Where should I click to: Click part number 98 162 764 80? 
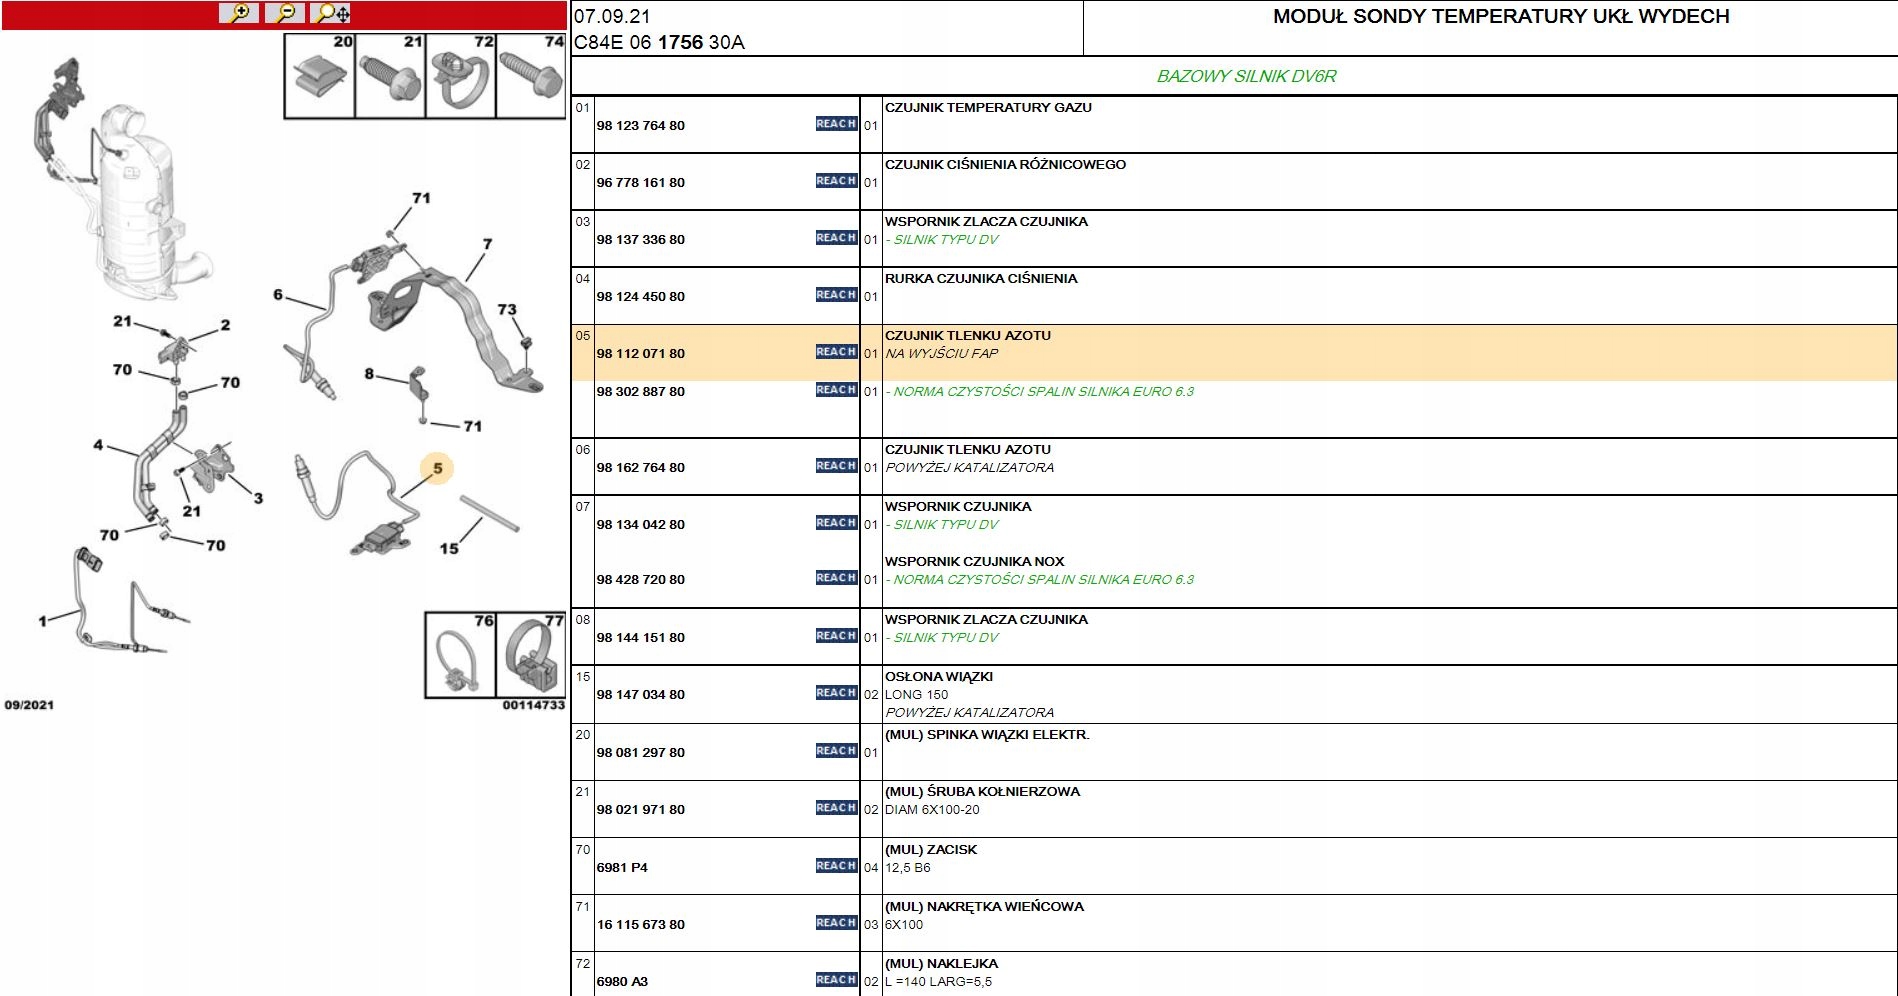tap(641, 468)
